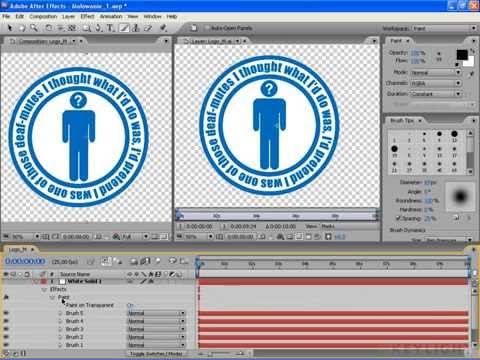Click Toggle Switches / Modes button
Viewport: 480px width, 360px height.
[156, 354]
